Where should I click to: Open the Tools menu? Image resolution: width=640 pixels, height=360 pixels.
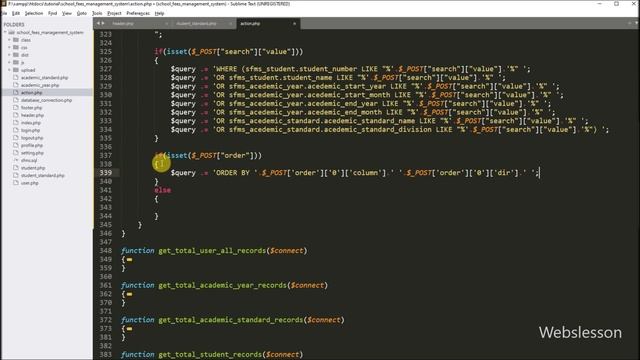point(97,13)
